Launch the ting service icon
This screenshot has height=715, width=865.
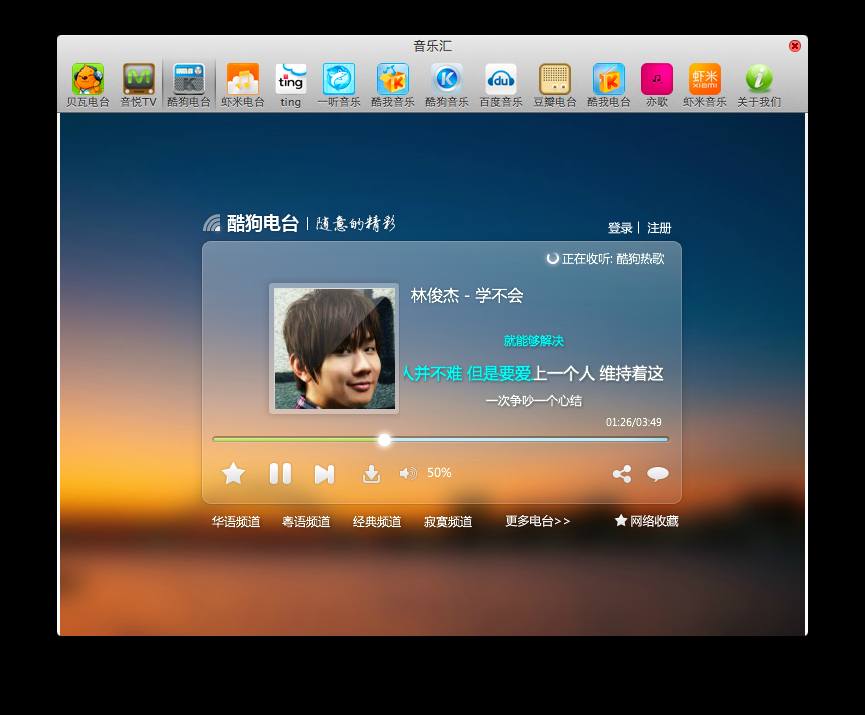[291, 86]
